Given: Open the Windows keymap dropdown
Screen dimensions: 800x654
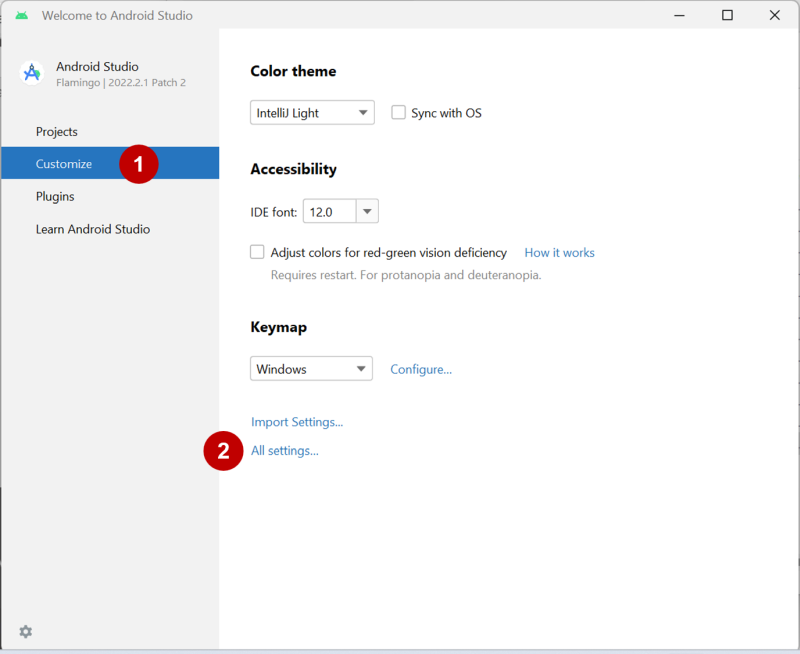Looking at the screenshot, I should [311, 368].
